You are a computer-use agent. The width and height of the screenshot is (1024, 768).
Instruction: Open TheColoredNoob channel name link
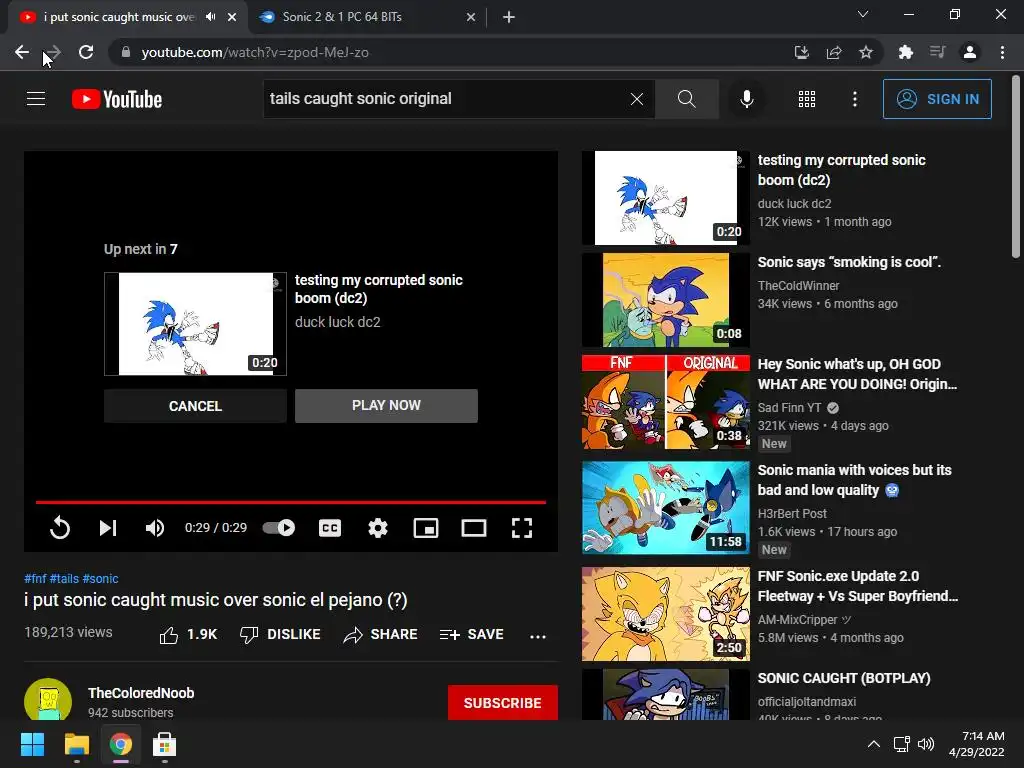pos(141,693)
